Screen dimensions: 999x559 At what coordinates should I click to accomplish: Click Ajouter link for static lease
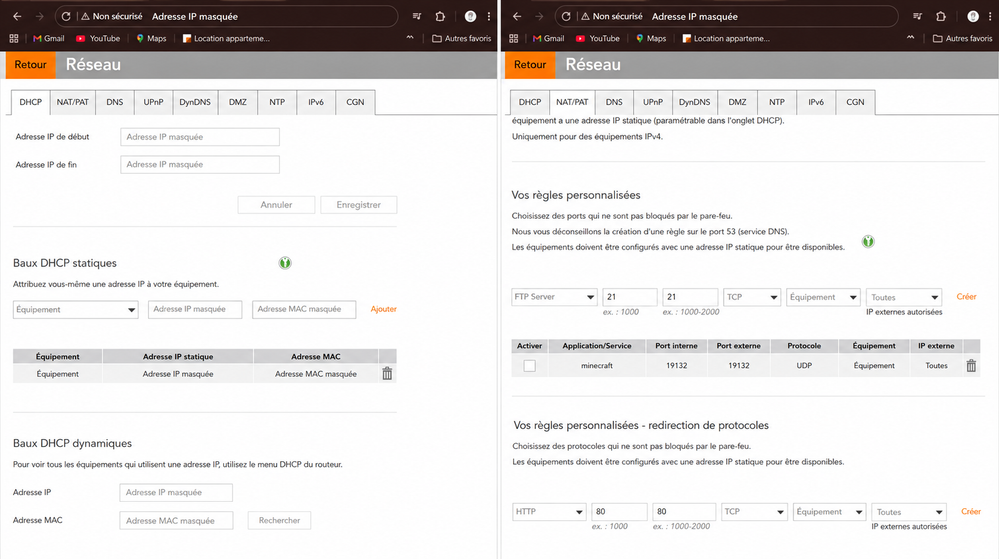tap(384, 309)
